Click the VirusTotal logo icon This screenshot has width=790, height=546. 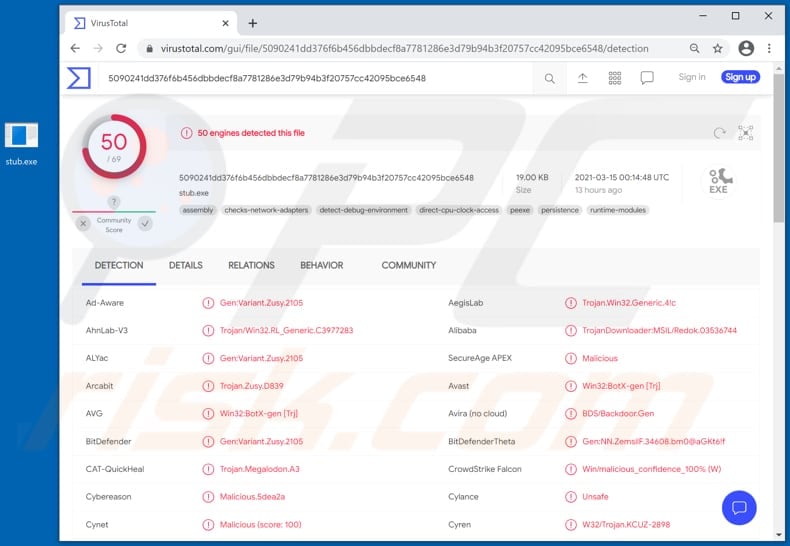click(x=79, y=78)
